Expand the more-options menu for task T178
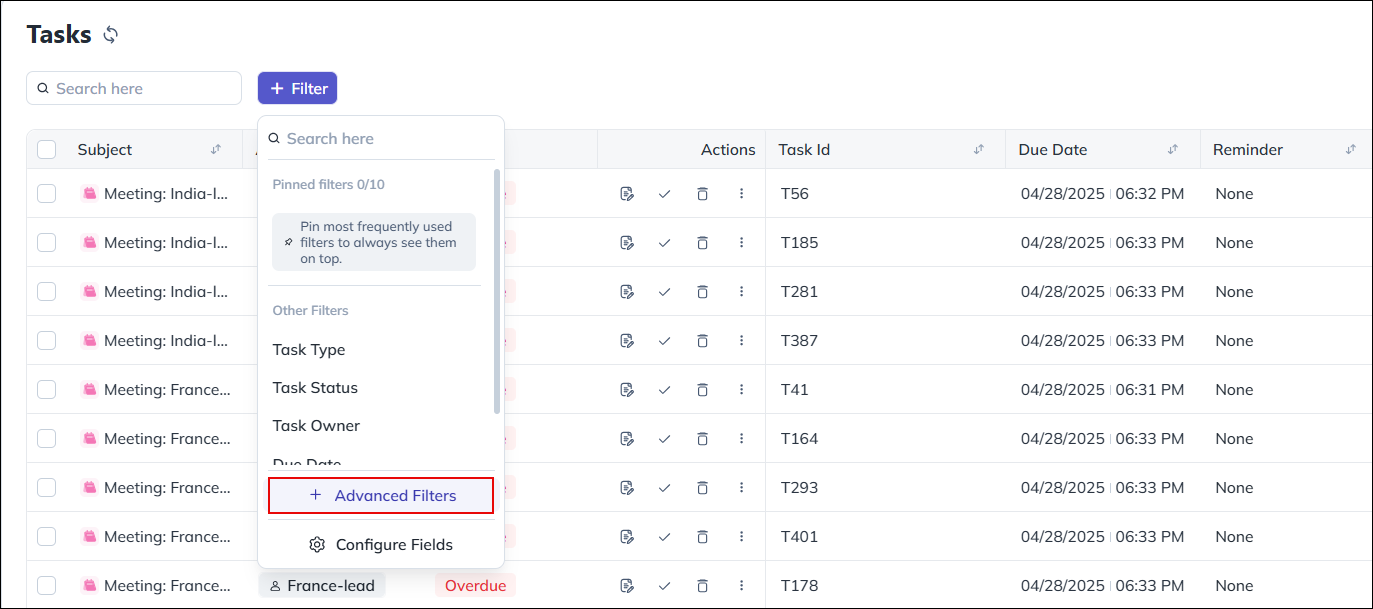 click(x=741, y=586)
